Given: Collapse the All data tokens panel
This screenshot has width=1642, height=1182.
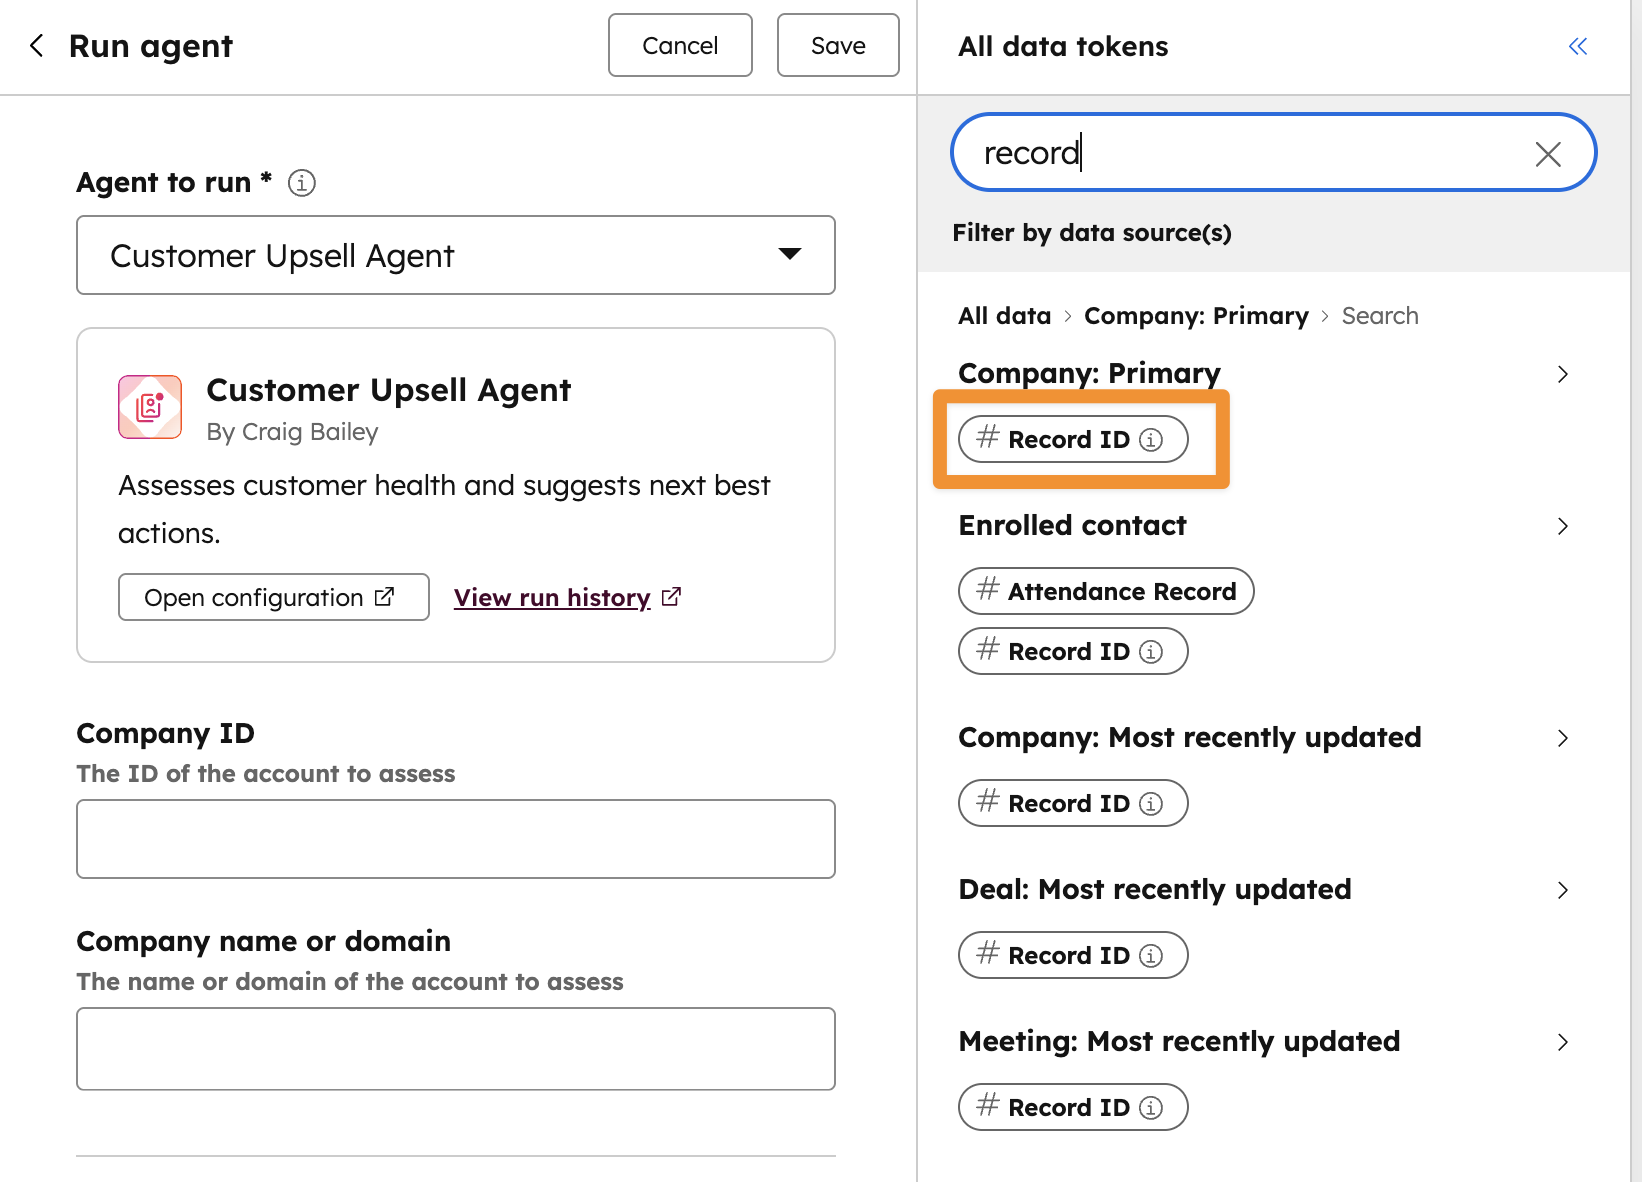Looking at the screenshot, I should tap(1578, 45).
